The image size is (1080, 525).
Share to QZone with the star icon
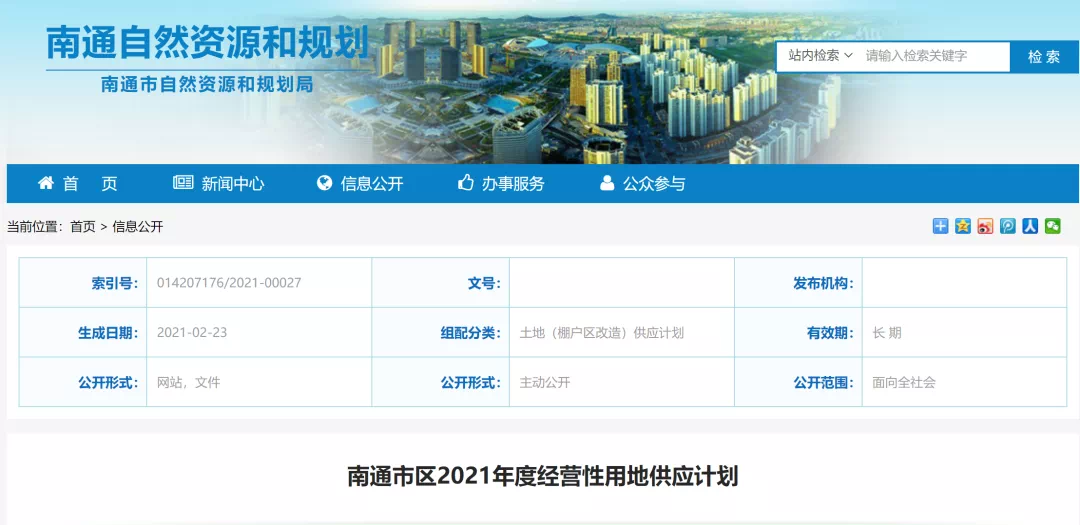[962, 226]
